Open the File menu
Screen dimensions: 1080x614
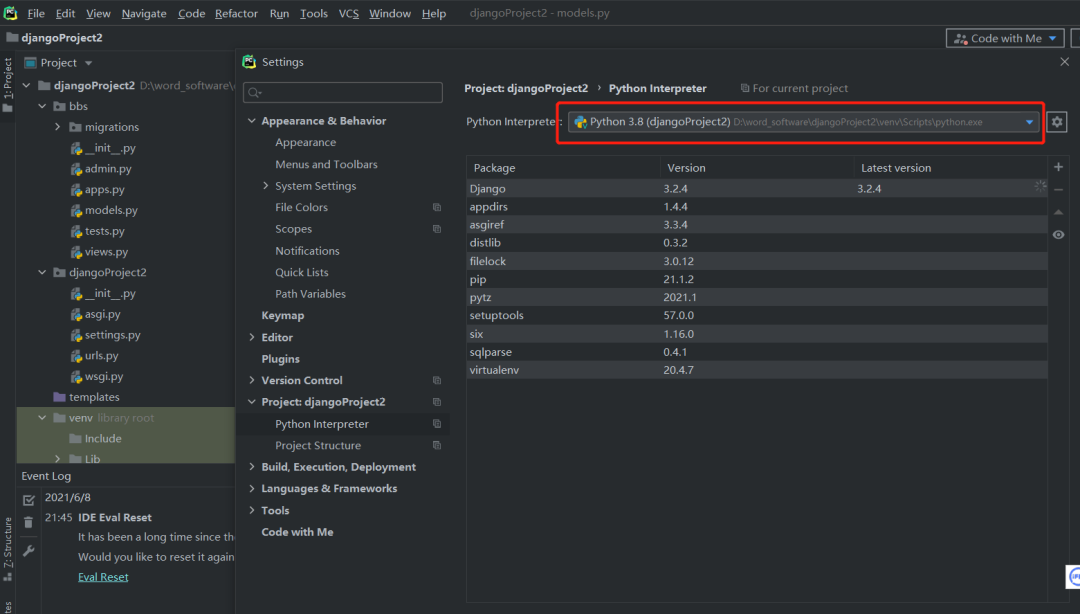[x=36, y=13]
